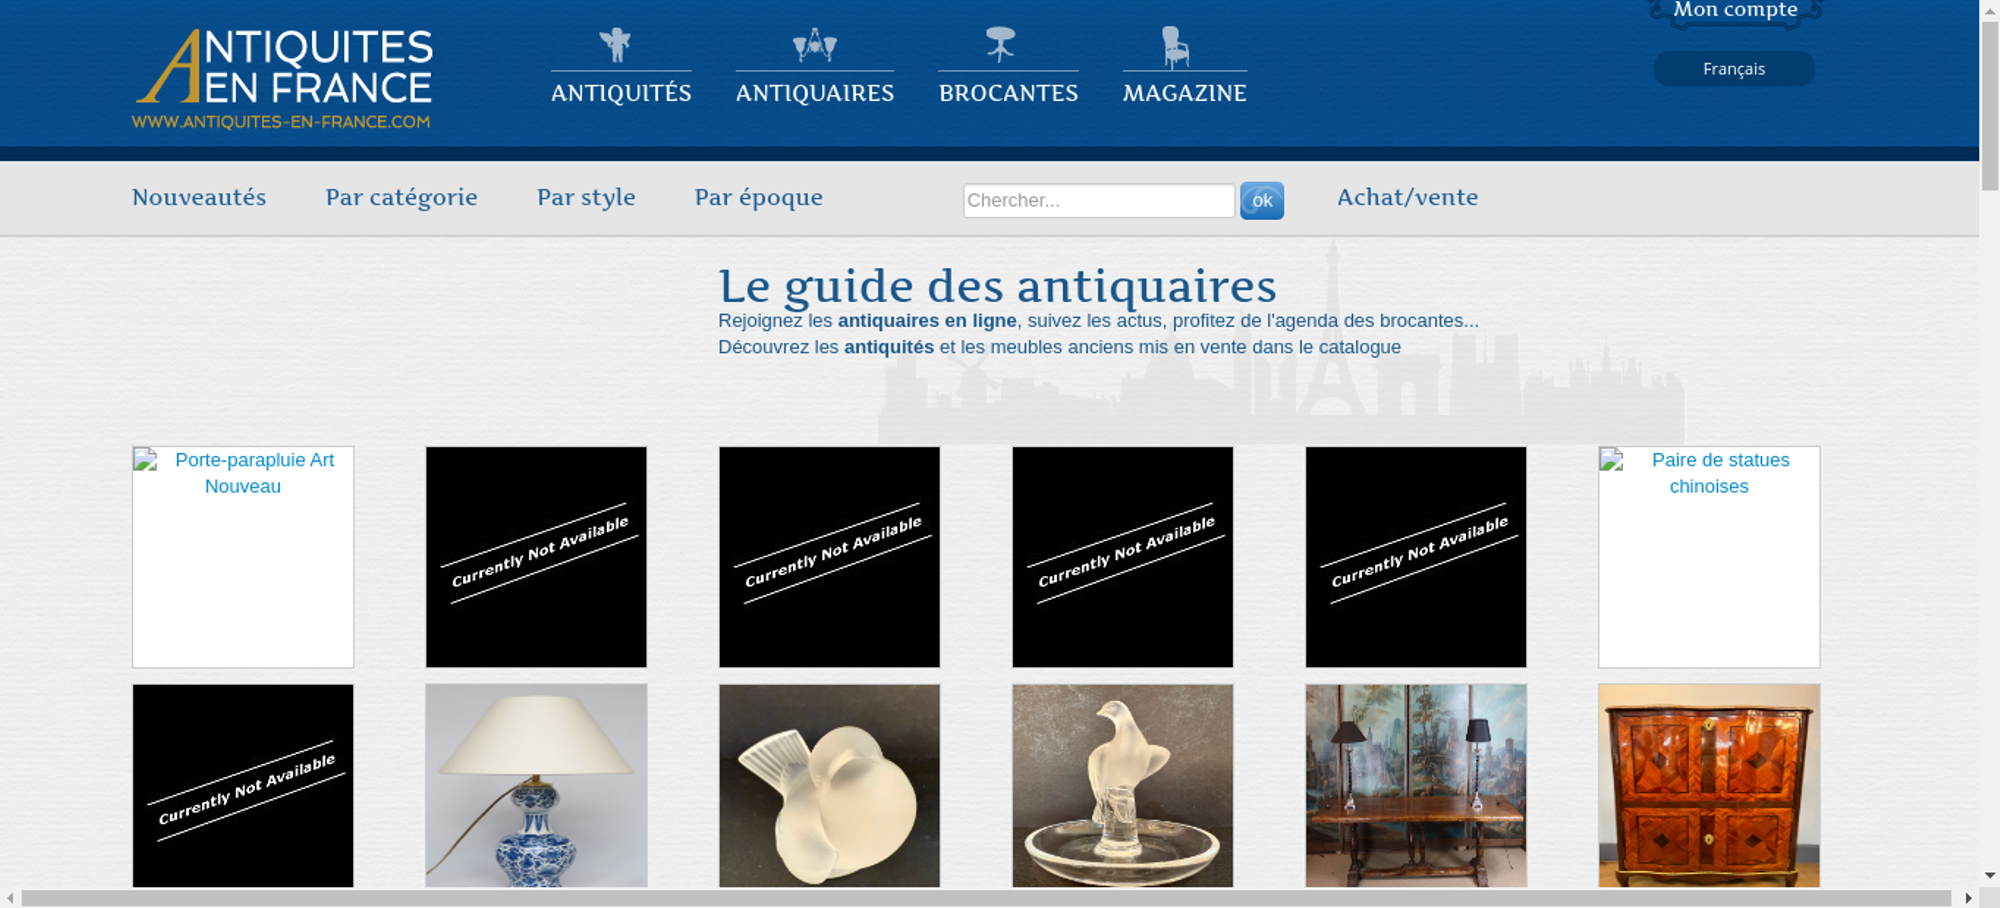The height and width of the screenshot is (908, 2000).
Task: Open the Français language selector
Action: coord(1734,69)
